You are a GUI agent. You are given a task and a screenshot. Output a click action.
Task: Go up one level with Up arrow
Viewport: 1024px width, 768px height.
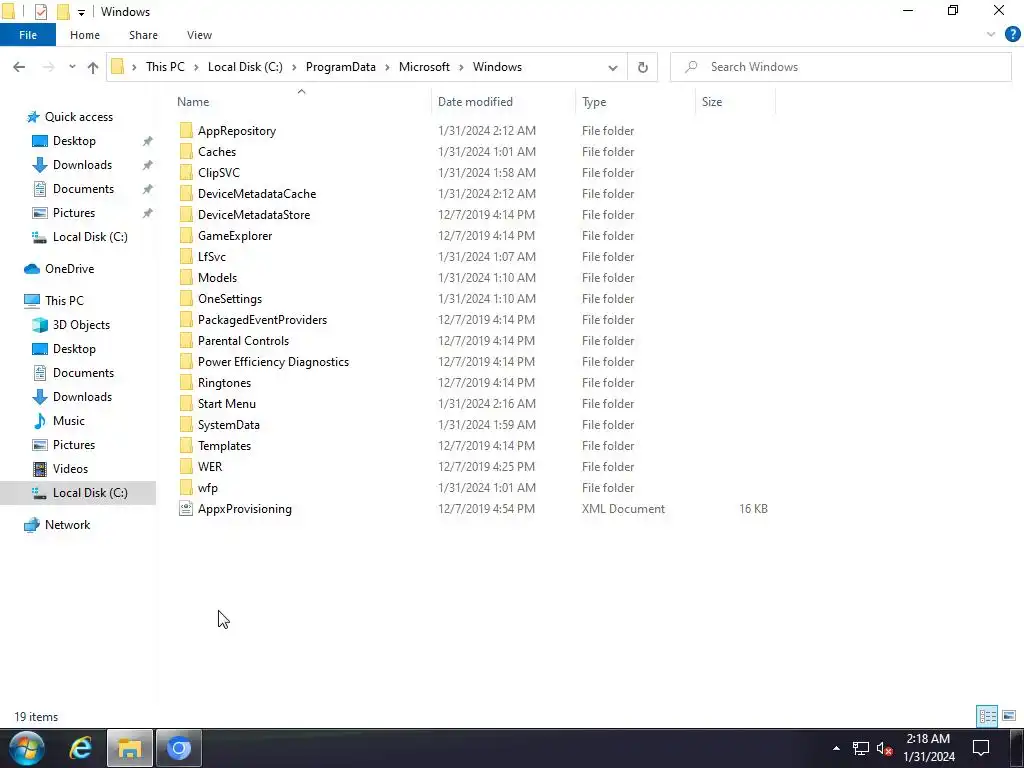coord(93,67)
